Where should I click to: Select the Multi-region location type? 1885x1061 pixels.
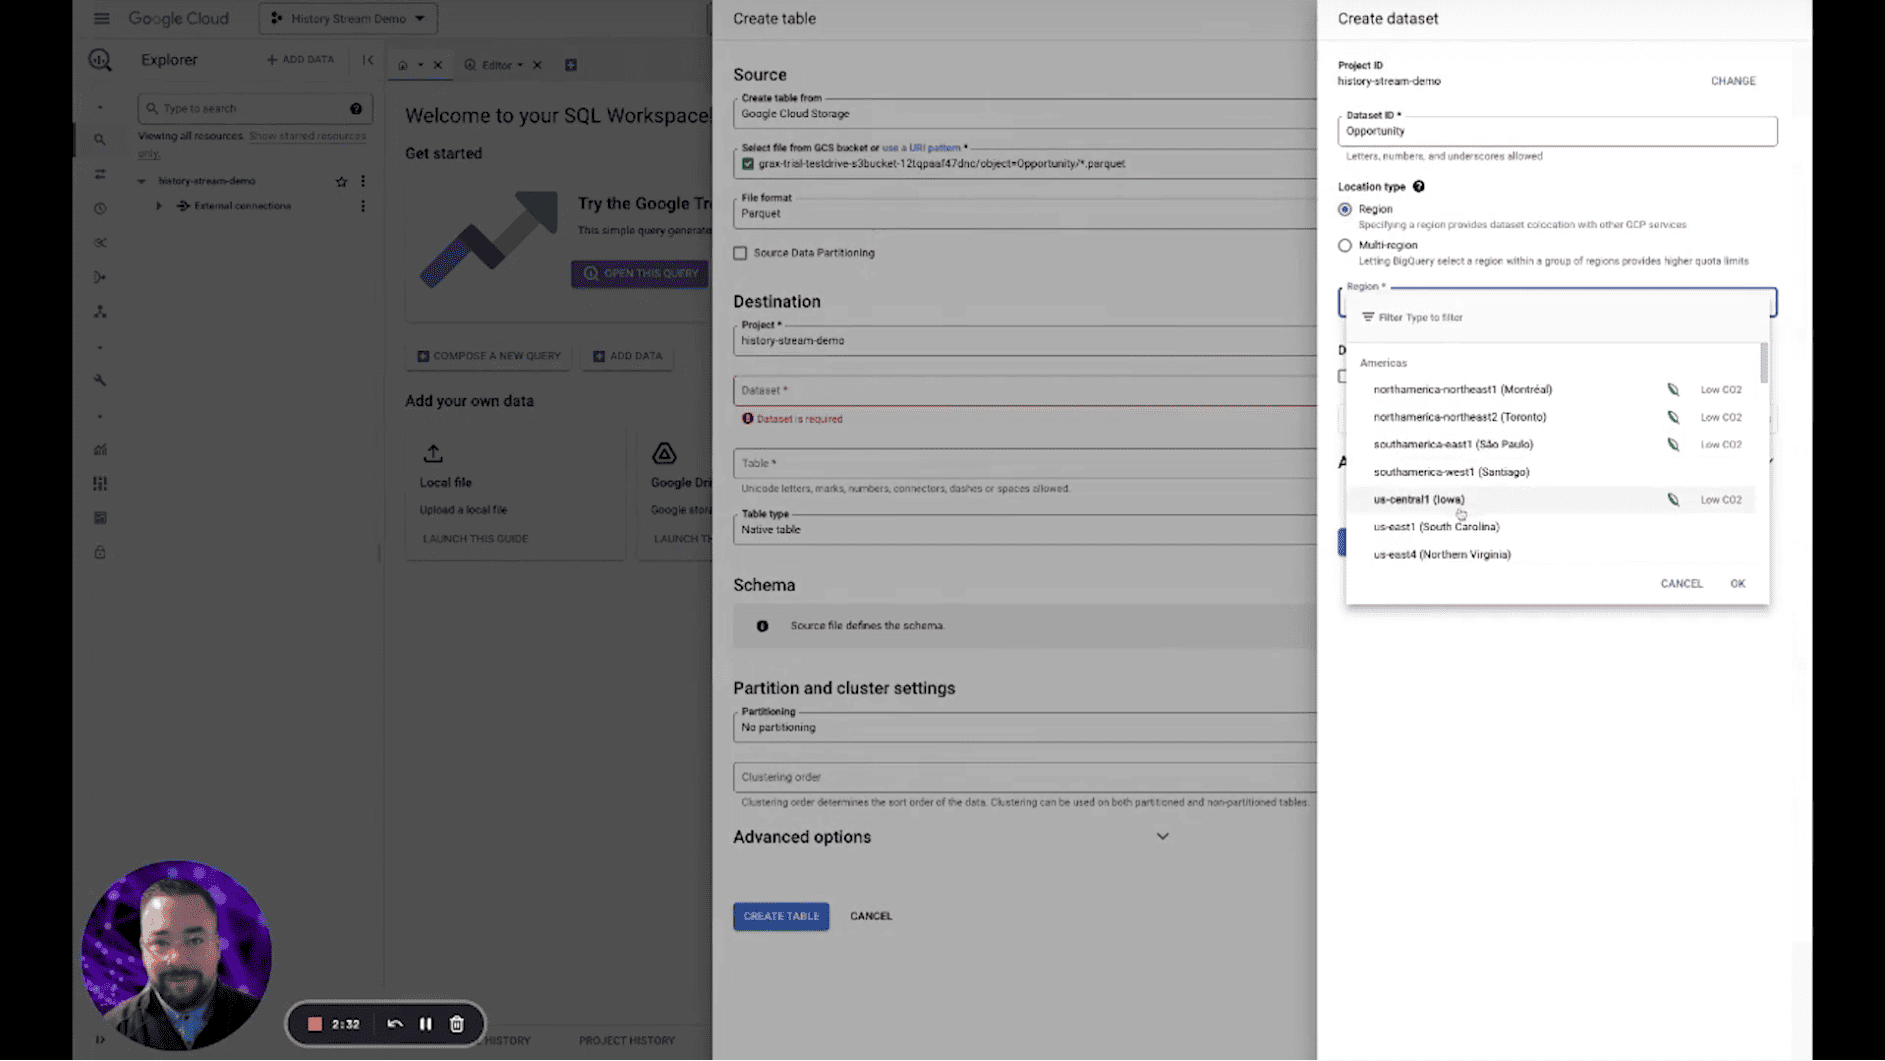click(1345, 245)
